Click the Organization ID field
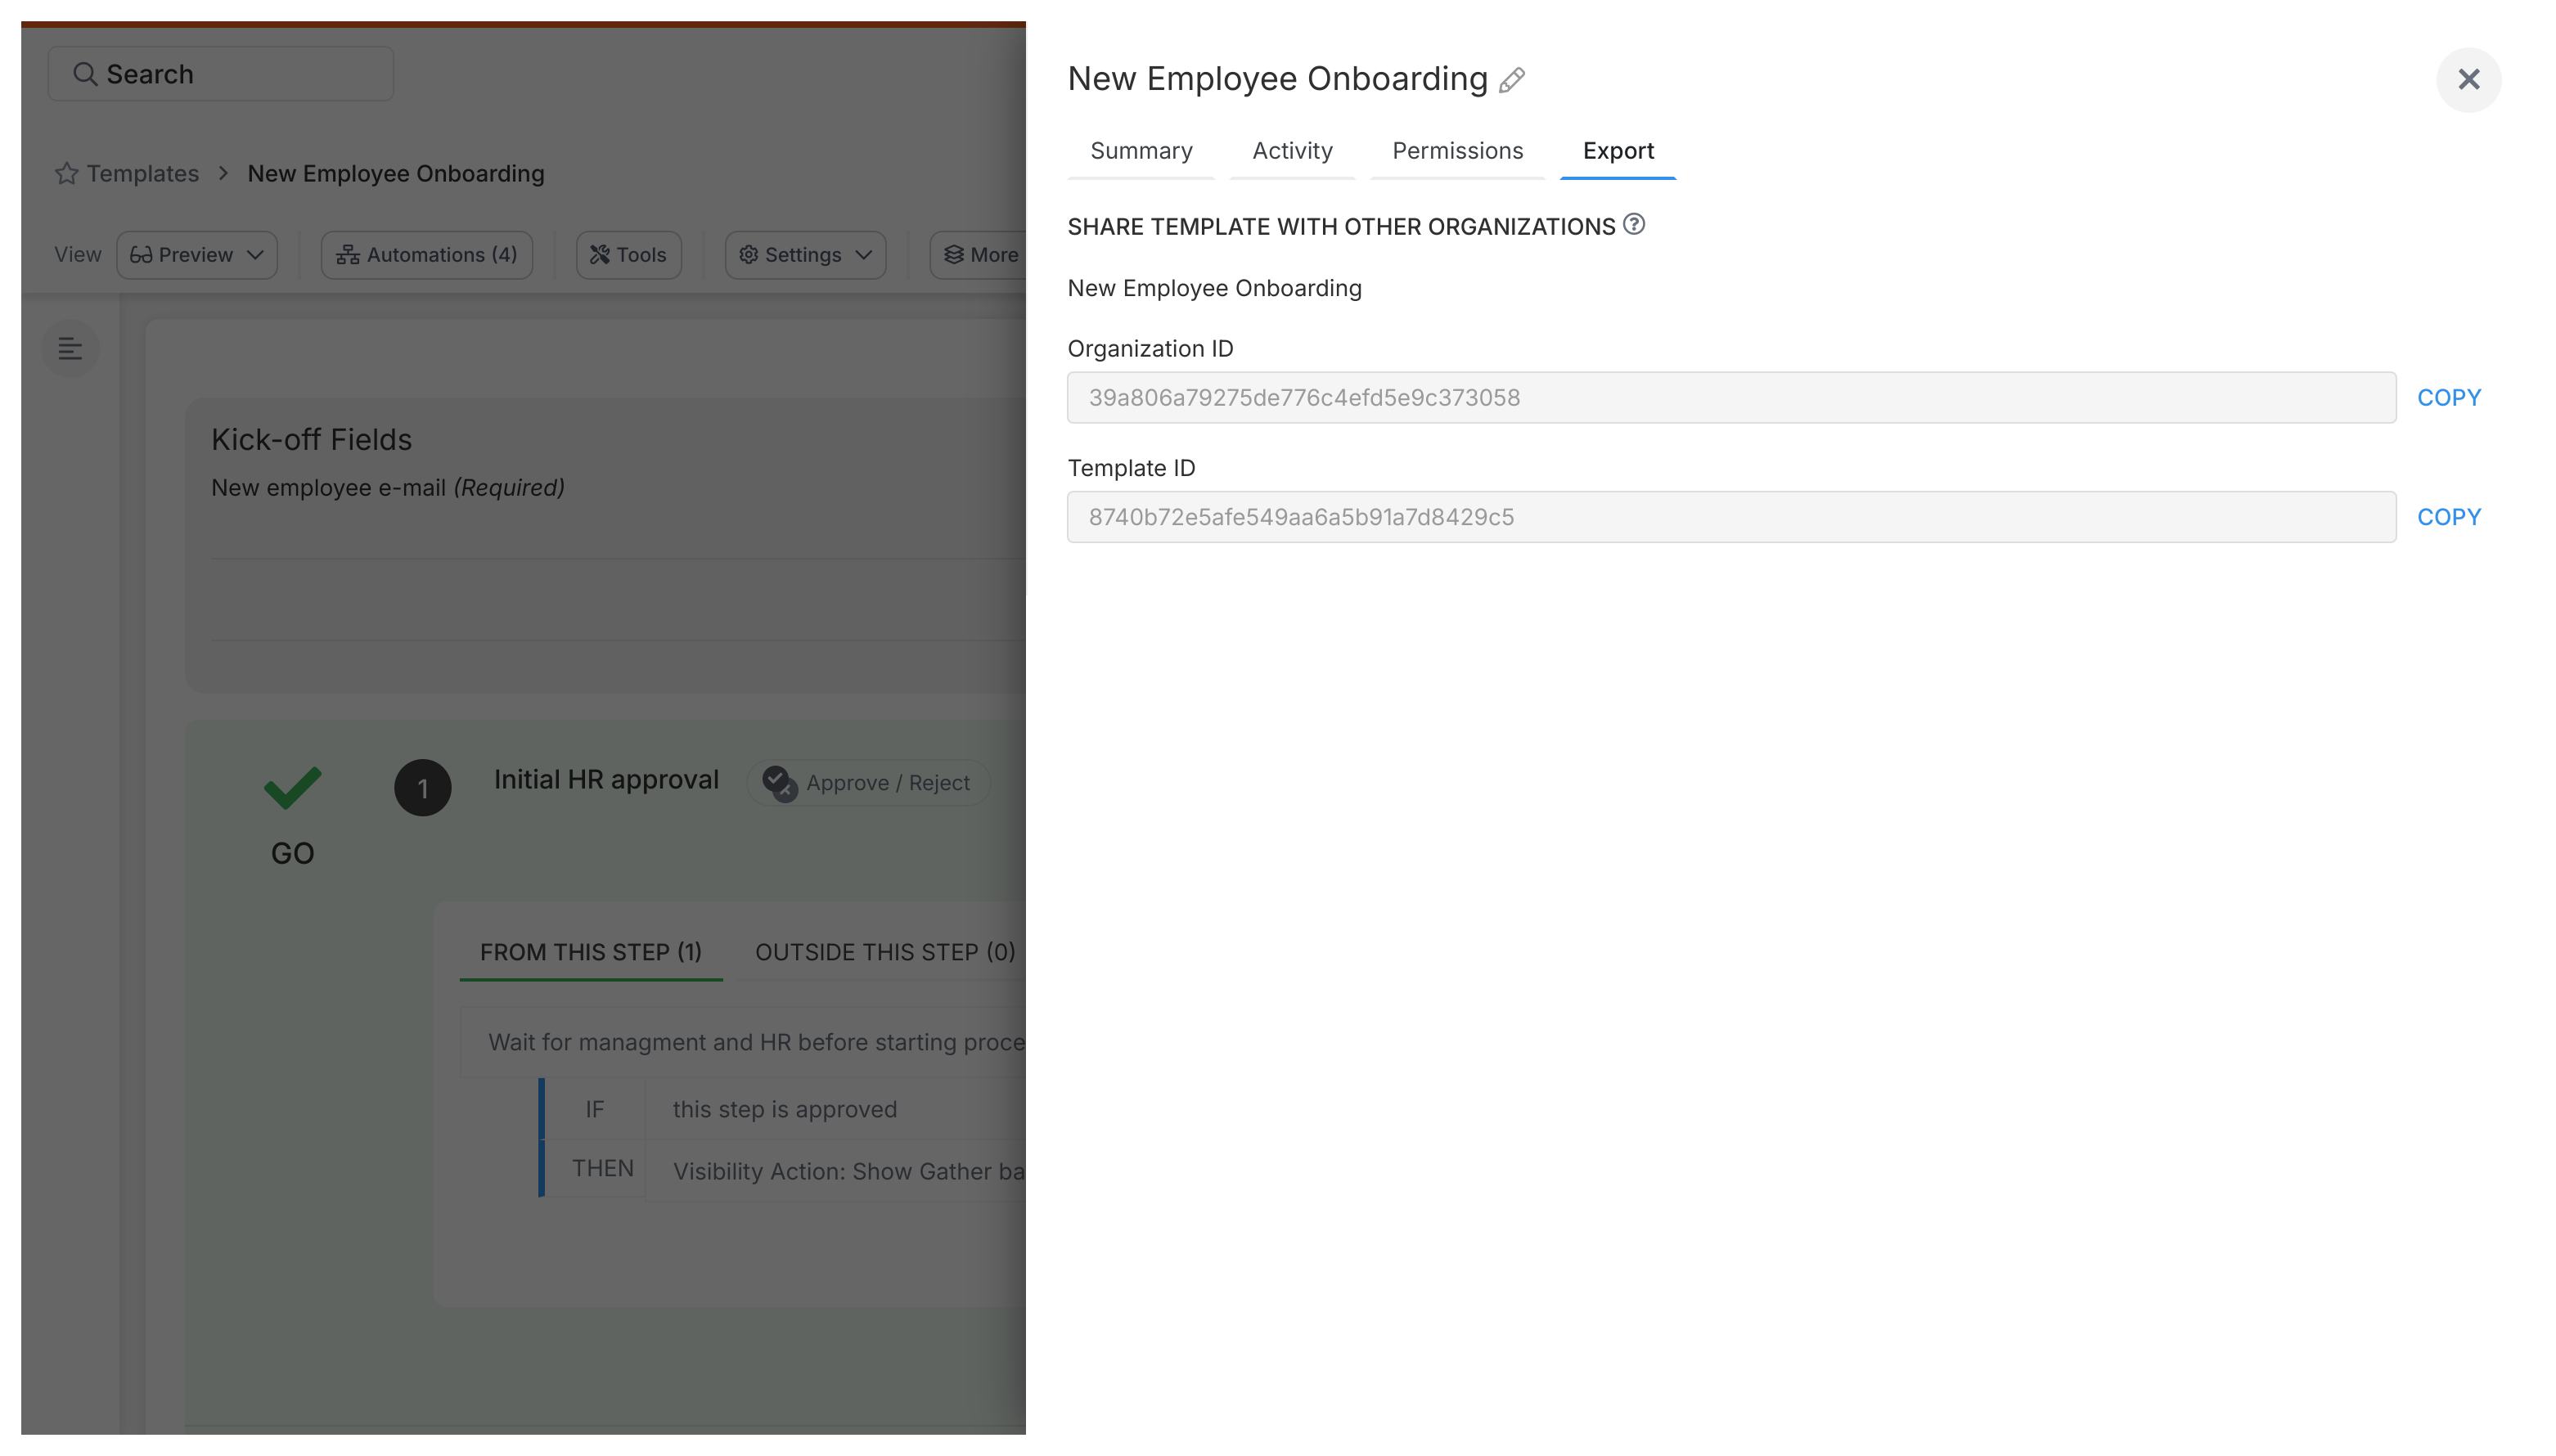The height and width of the screenshot is (1456, 2556). [x=1731, y=398]
